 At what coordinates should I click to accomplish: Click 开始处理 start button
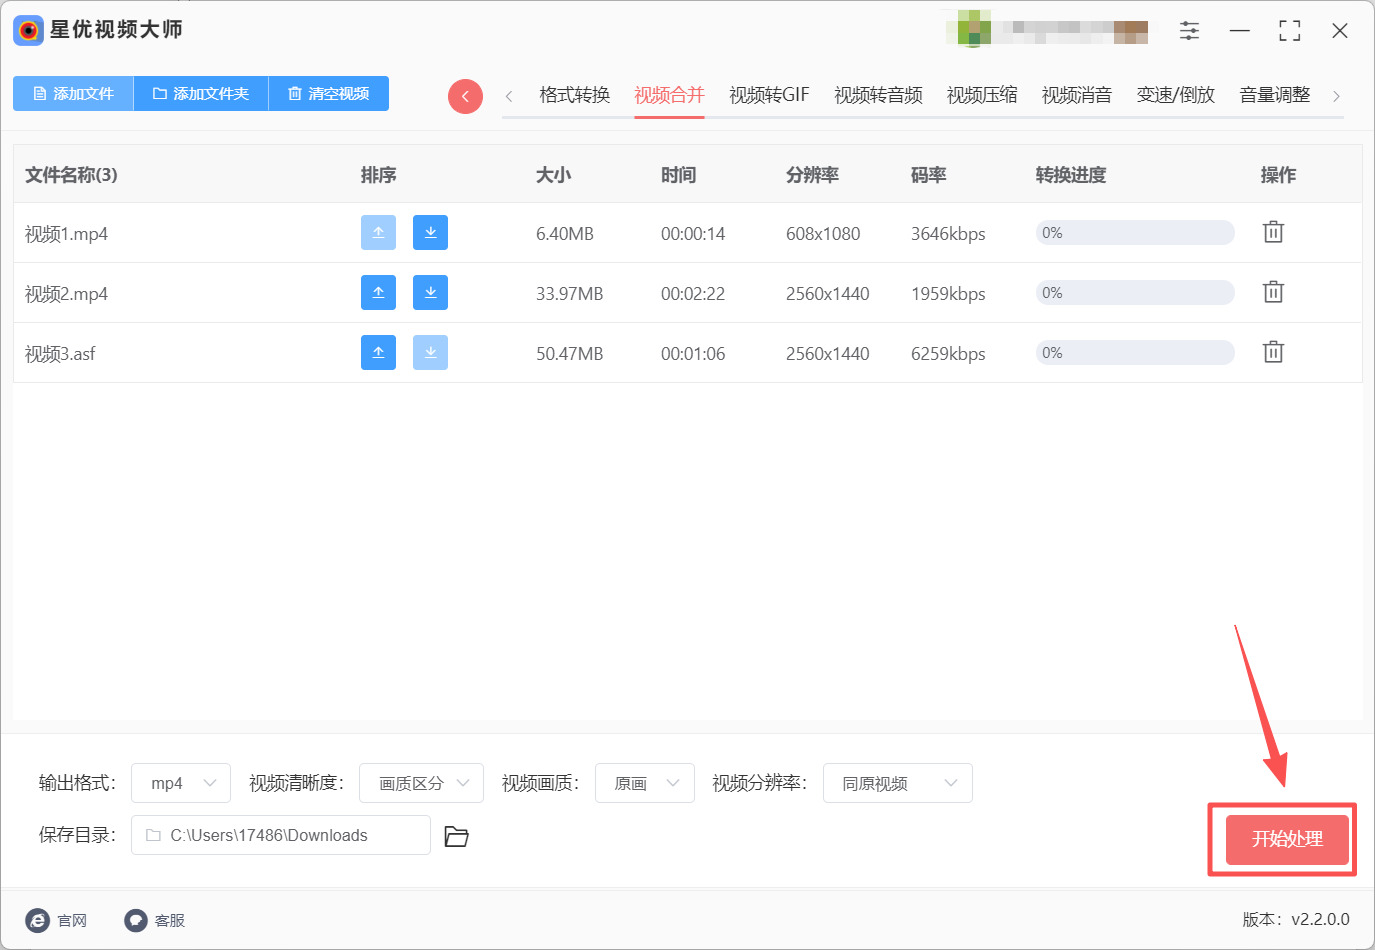(x=1287, y=839)
